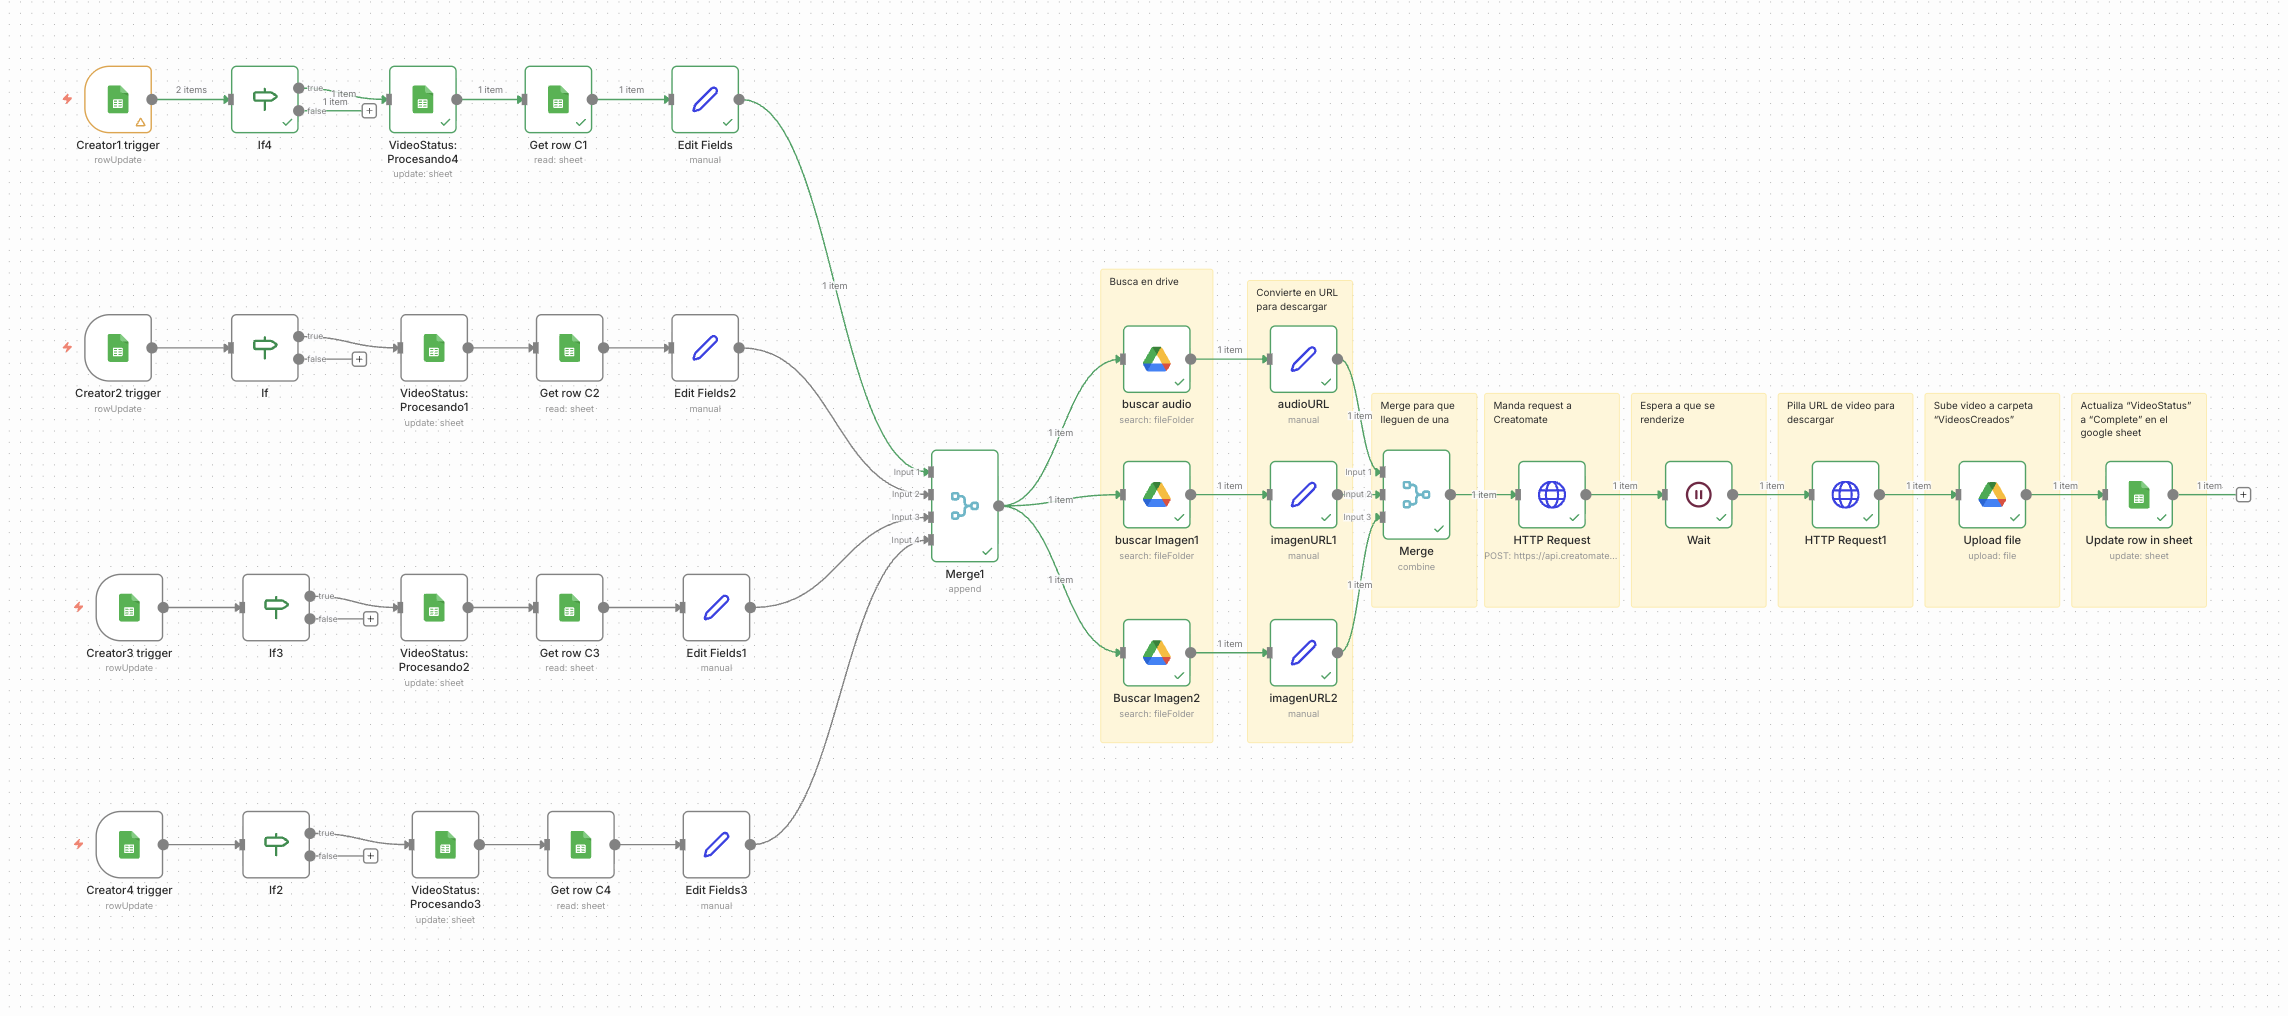This screenshot has height=1016, width=2288.
Task: Open the VideoStatus: Procesando3 node
Action: (x=445, y=845)
